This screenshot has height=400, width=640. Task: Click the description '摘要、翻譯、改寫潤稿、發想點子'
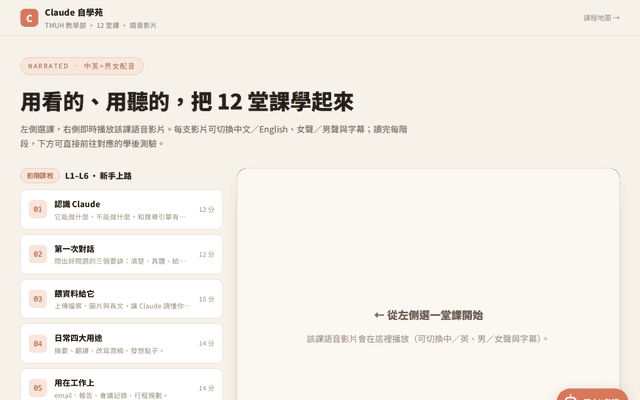pos(109,351)
